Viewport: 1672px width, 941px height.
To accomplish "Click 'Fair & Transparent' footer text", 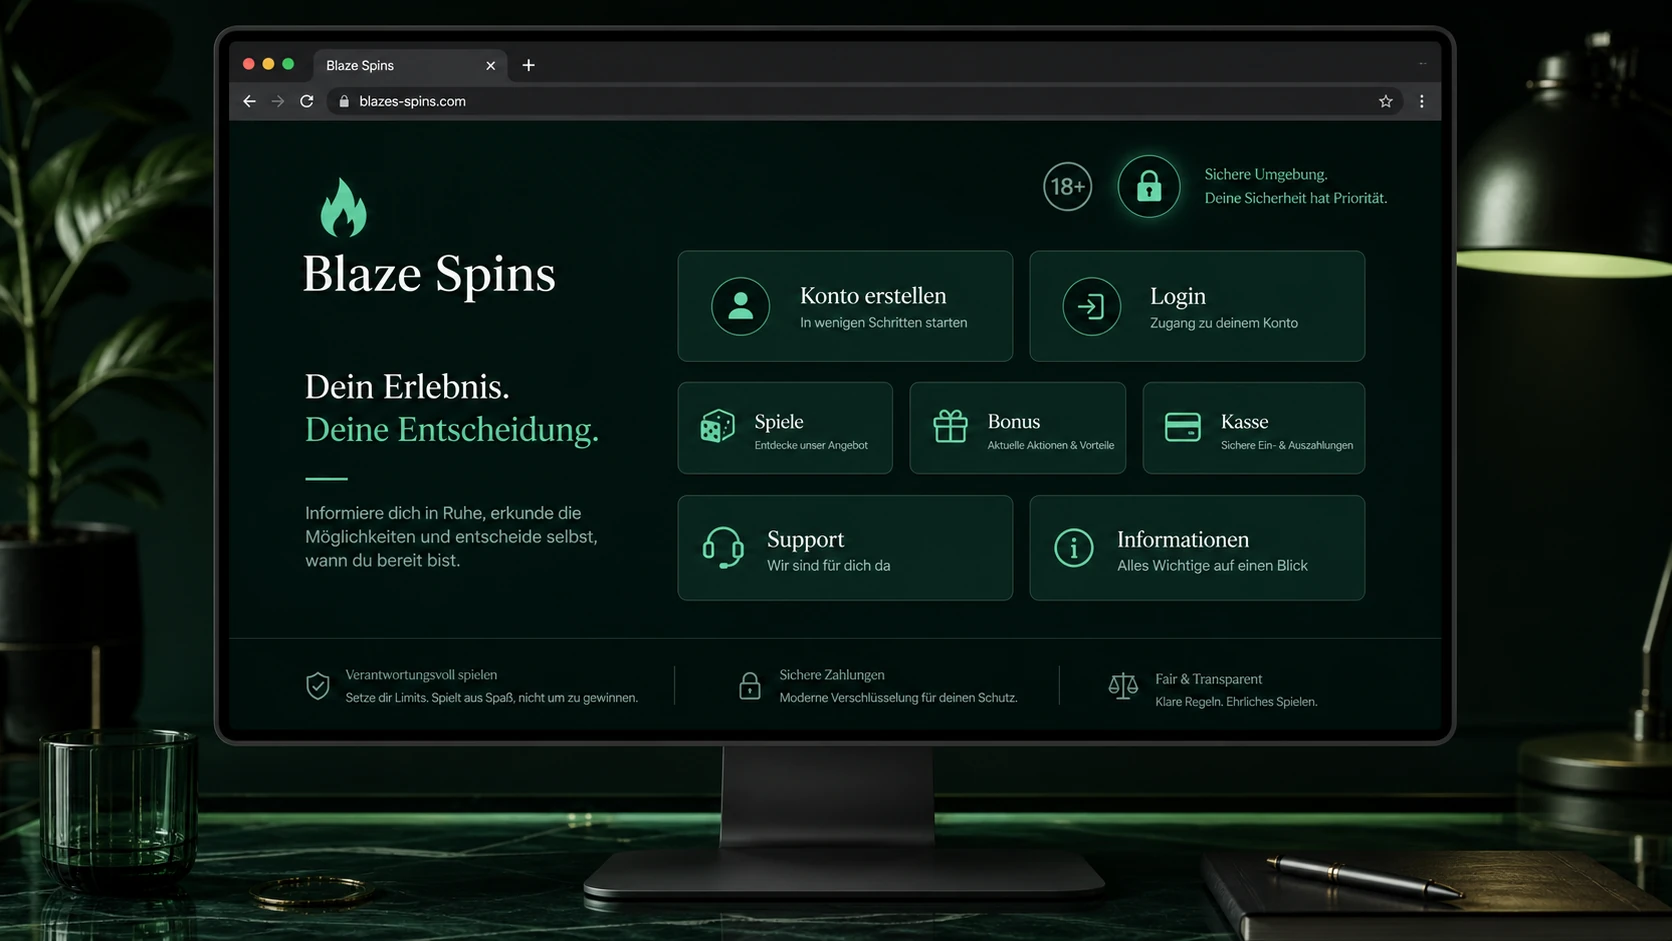I will click(1209, 679).
